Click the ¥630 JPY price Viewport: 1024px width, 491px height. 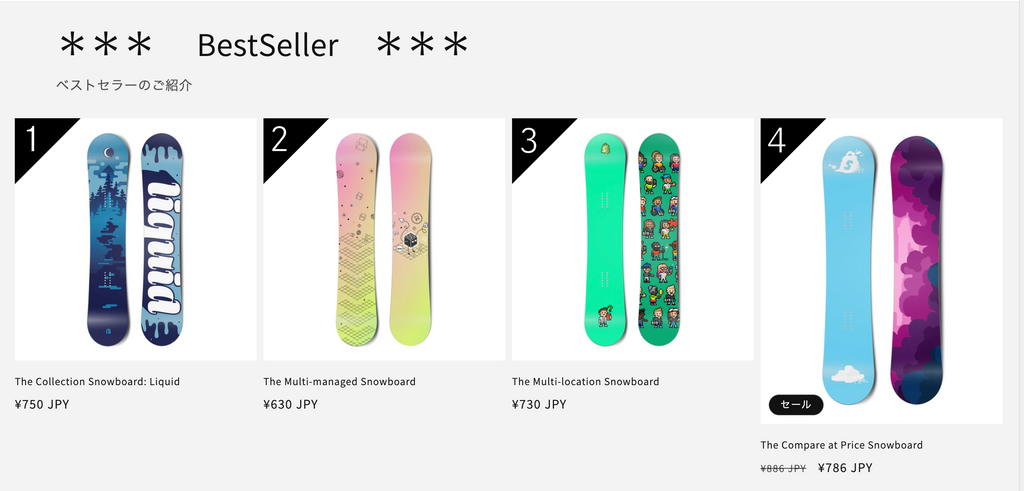291,404
